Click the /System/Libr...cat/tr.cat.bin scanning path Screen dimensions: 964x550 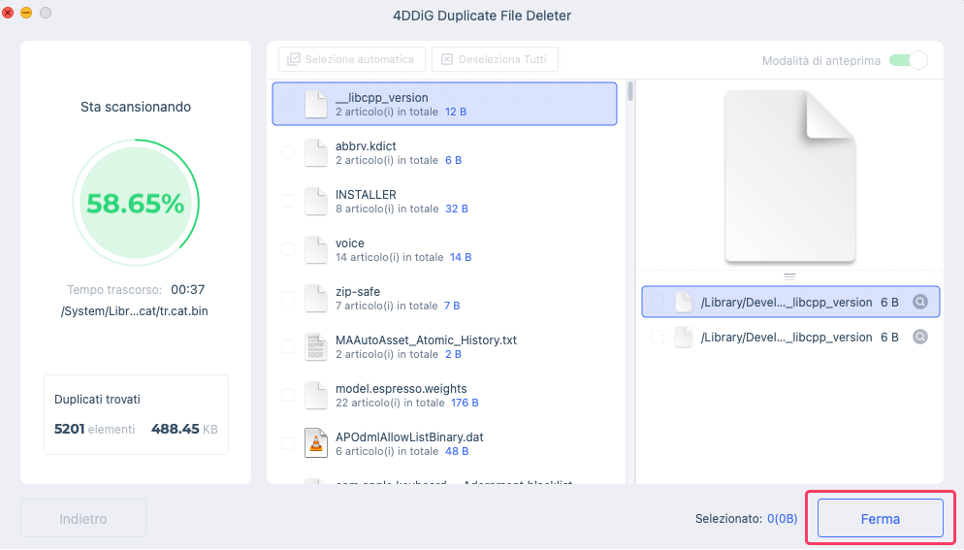coord(135,311)
